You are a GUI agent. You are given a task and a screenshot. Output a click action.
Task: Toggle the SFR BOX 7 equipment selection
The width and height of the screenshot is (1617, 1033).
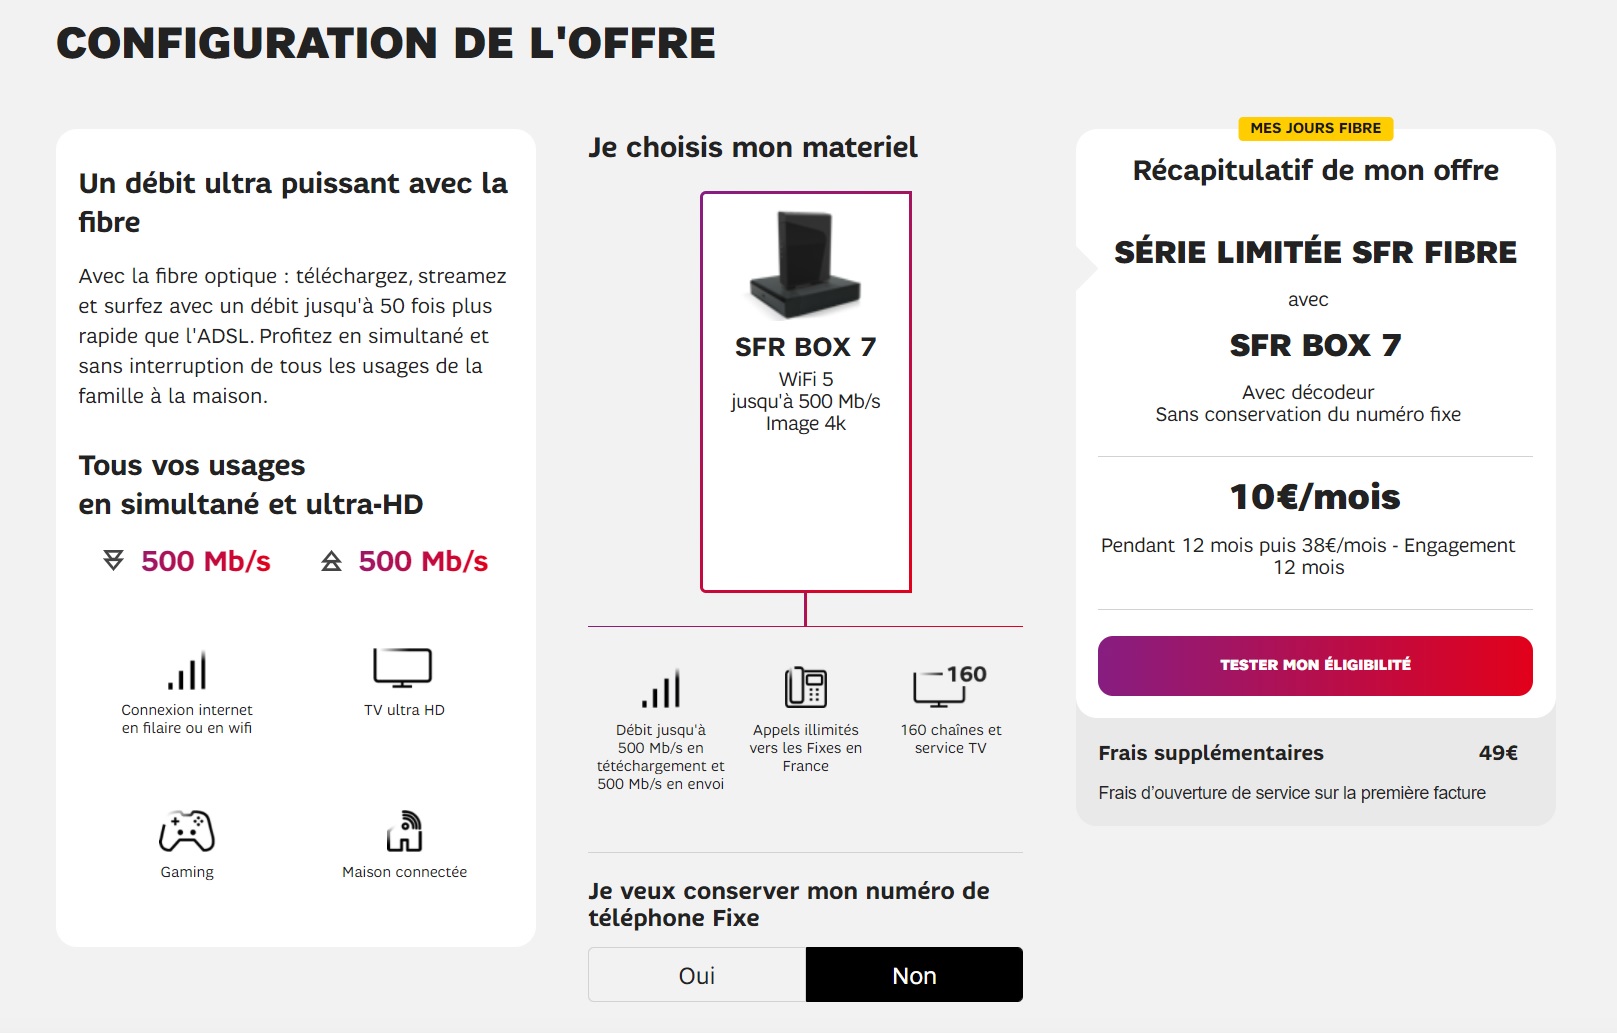pos(806,390)
